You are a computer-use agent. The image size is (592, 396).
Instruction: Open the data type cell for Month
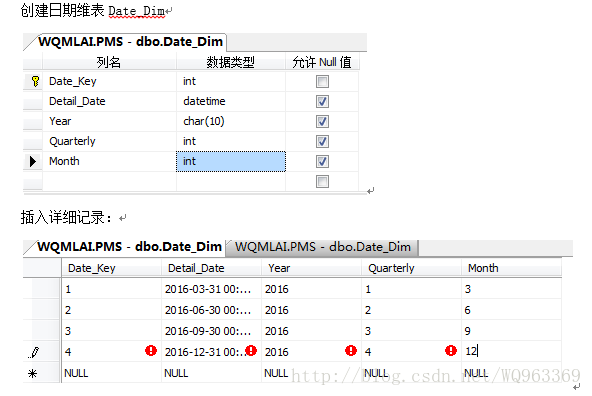pyautogui.click(x=231, y=161)
